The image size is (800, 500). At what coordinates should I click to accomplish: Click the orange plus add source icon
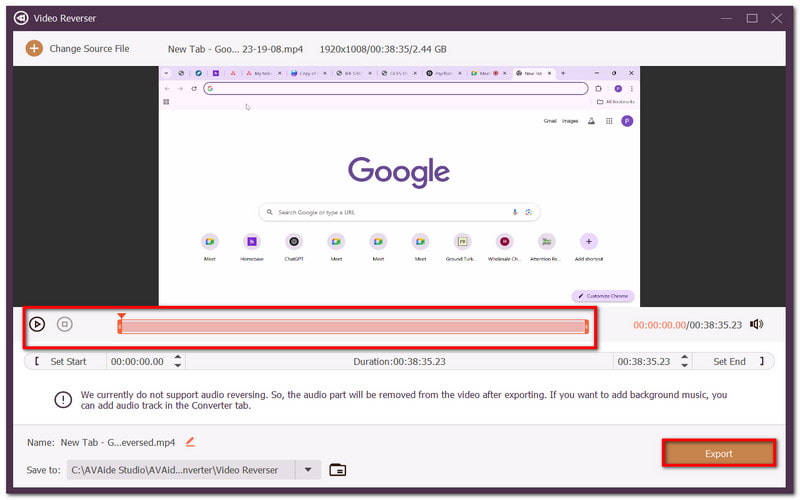[34, 48]
